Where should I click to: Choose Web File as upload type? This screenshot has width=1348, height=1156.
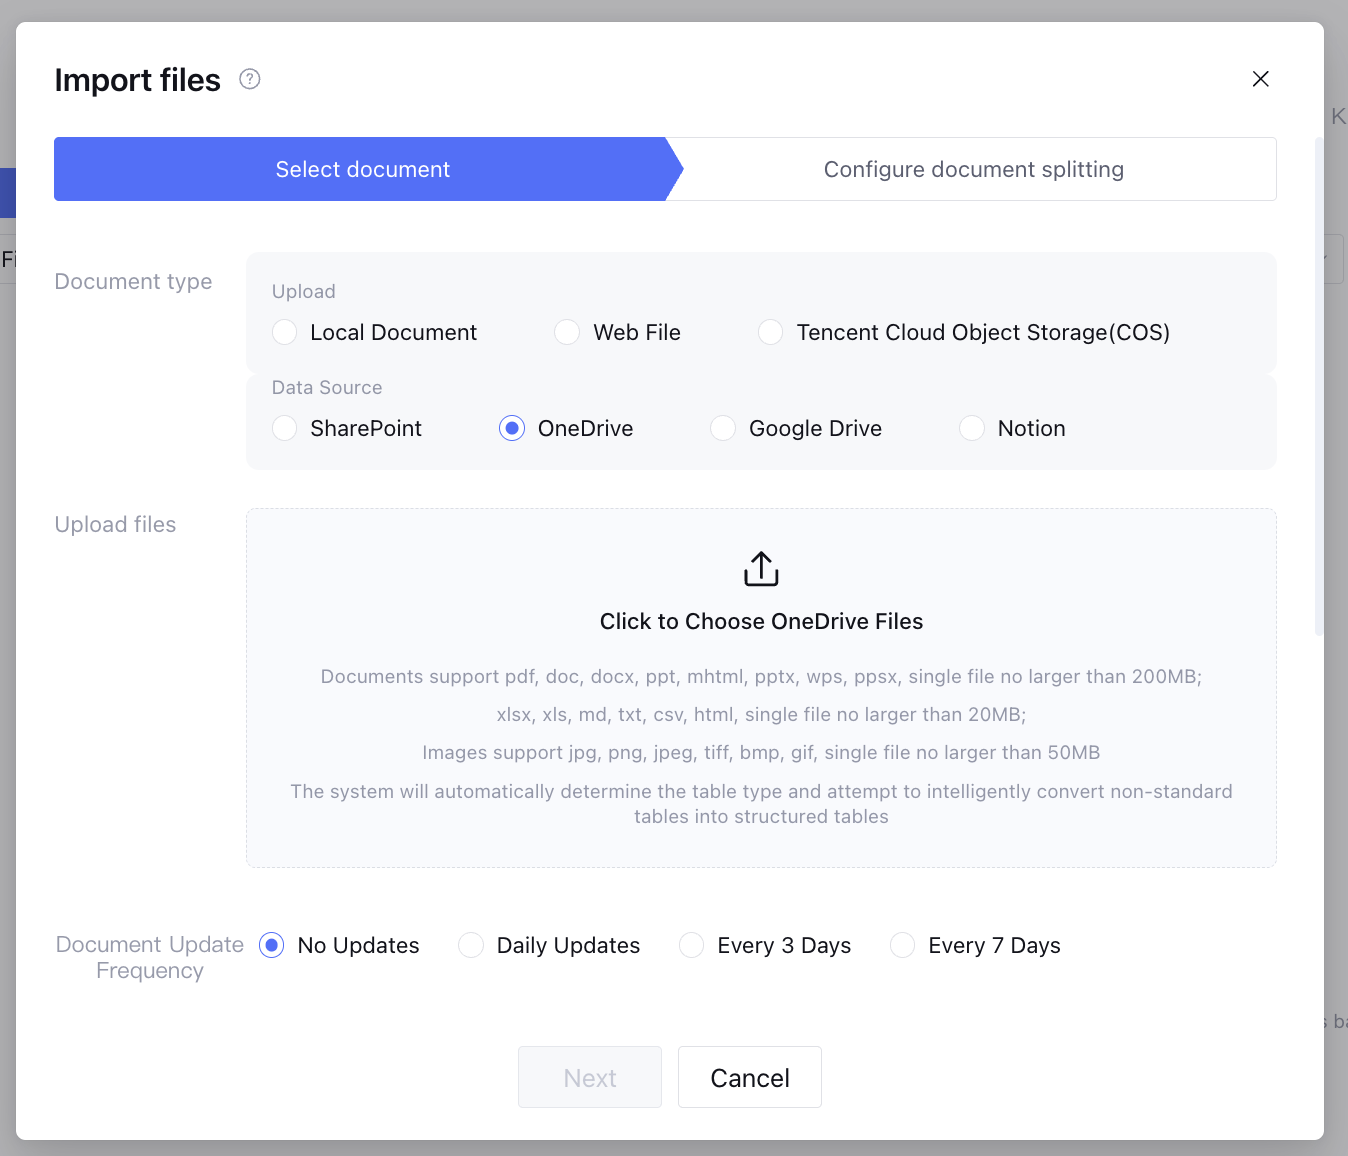point(567,332)
